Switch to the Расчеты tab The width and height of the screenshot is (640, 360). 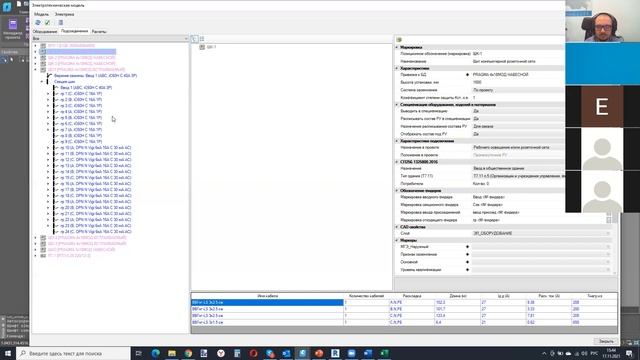99,31
